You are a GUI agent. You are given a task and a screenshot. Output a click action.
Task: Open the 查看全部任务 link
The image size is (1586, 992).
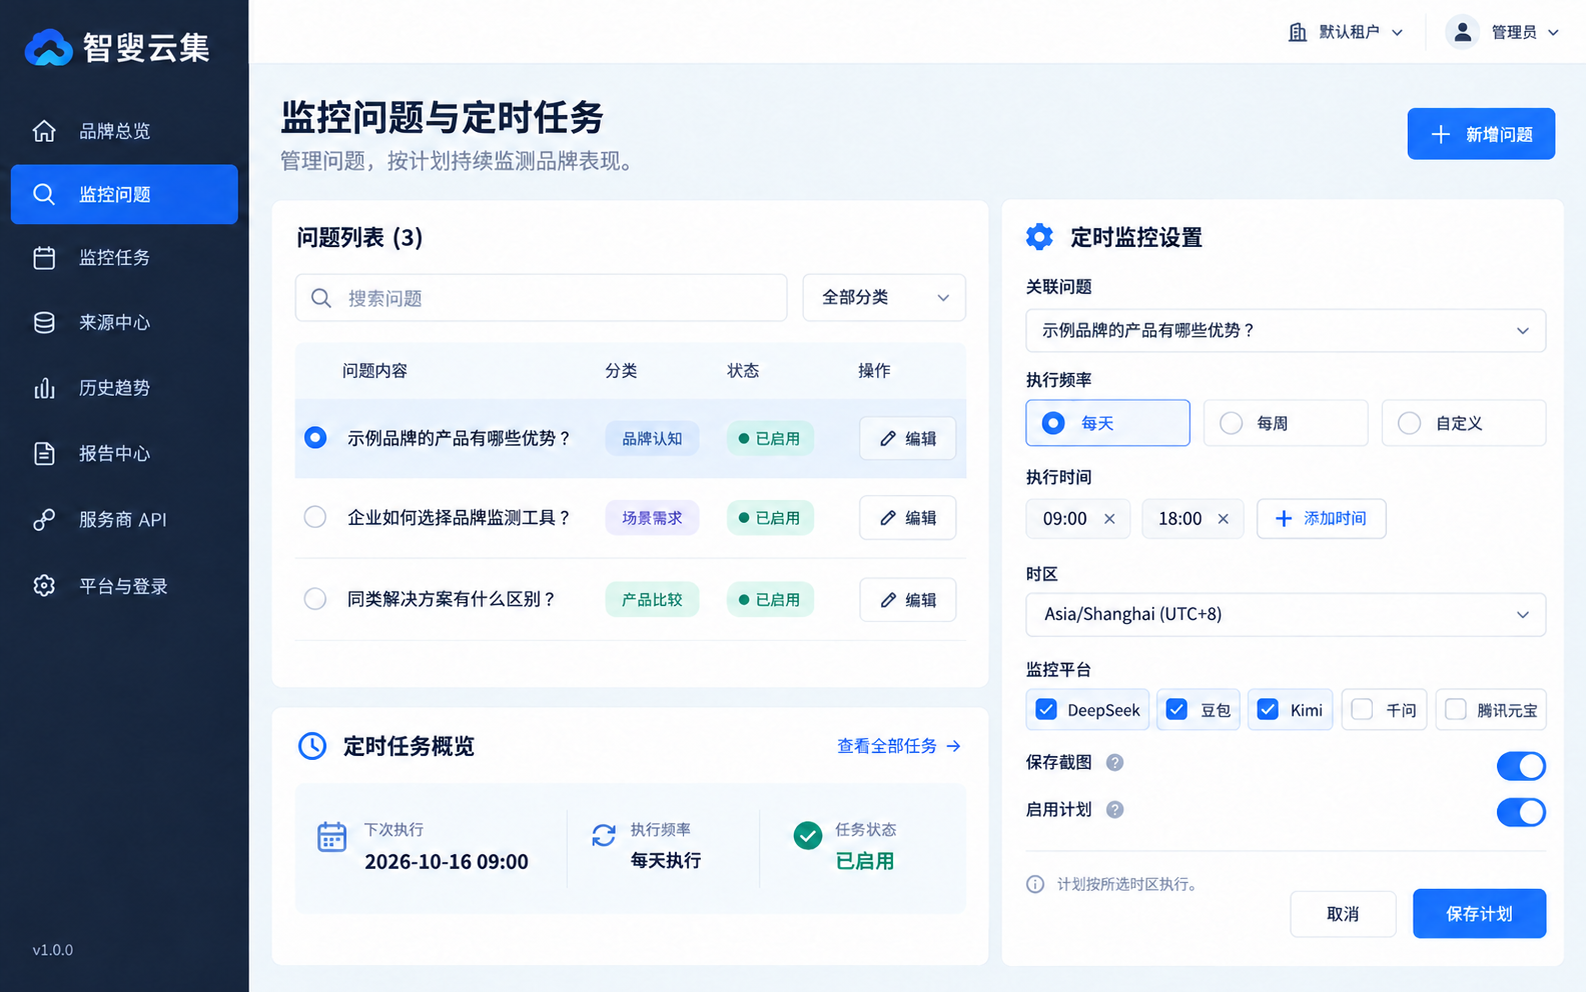[x=899, y=746]
